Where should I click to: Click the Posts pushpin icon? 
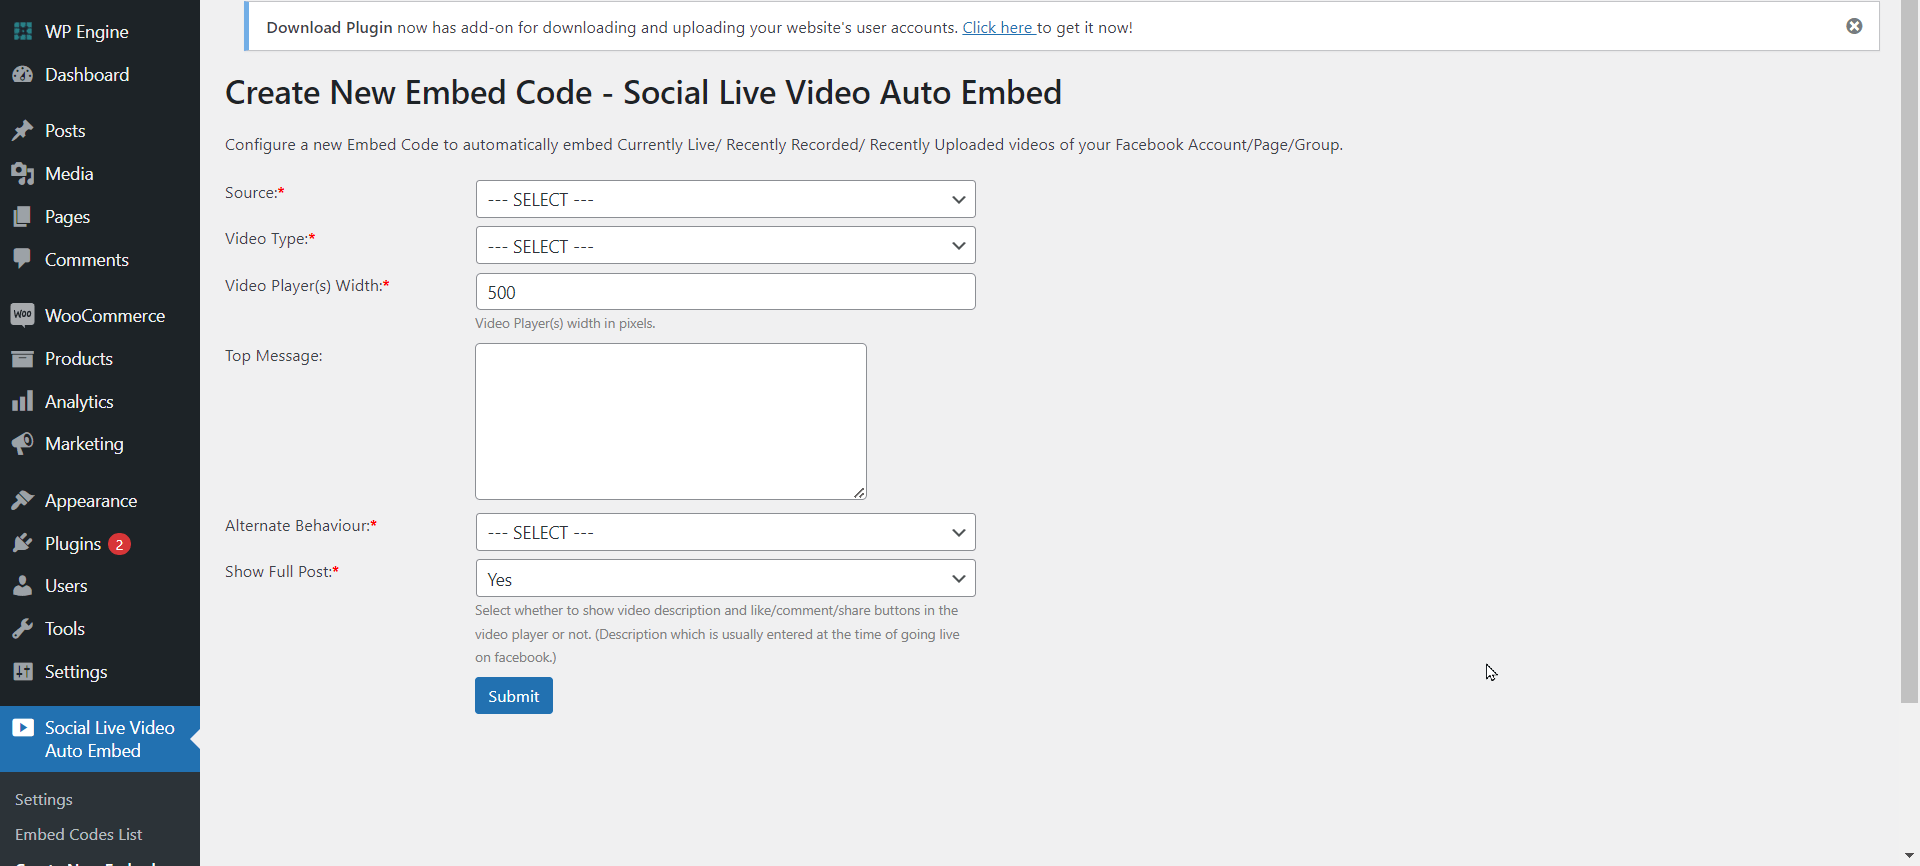tap(22, 131)
